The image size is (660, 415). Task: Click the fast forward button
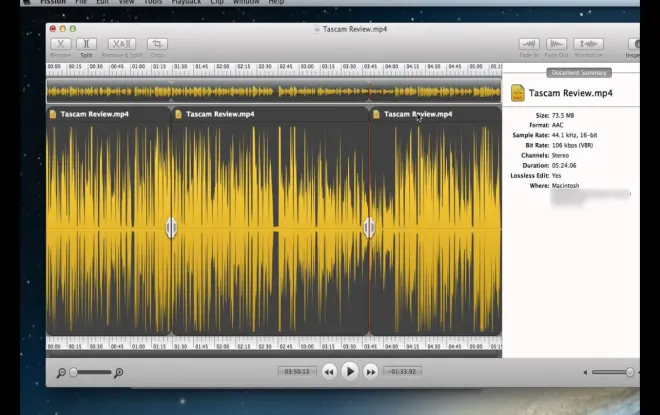[370, 372]
